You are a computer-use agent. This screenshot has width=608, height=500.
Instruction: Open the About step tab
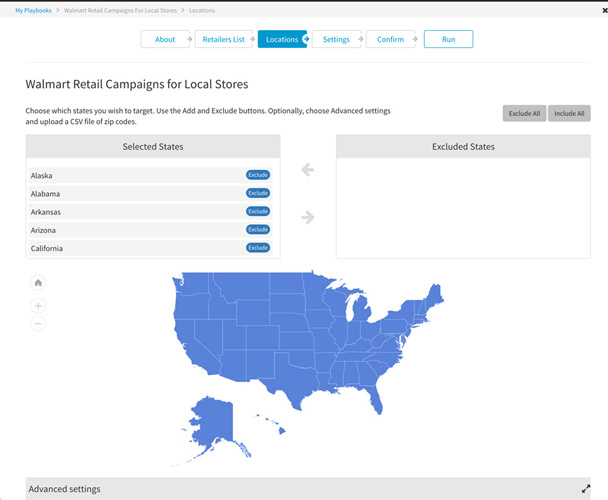[165, 39]
